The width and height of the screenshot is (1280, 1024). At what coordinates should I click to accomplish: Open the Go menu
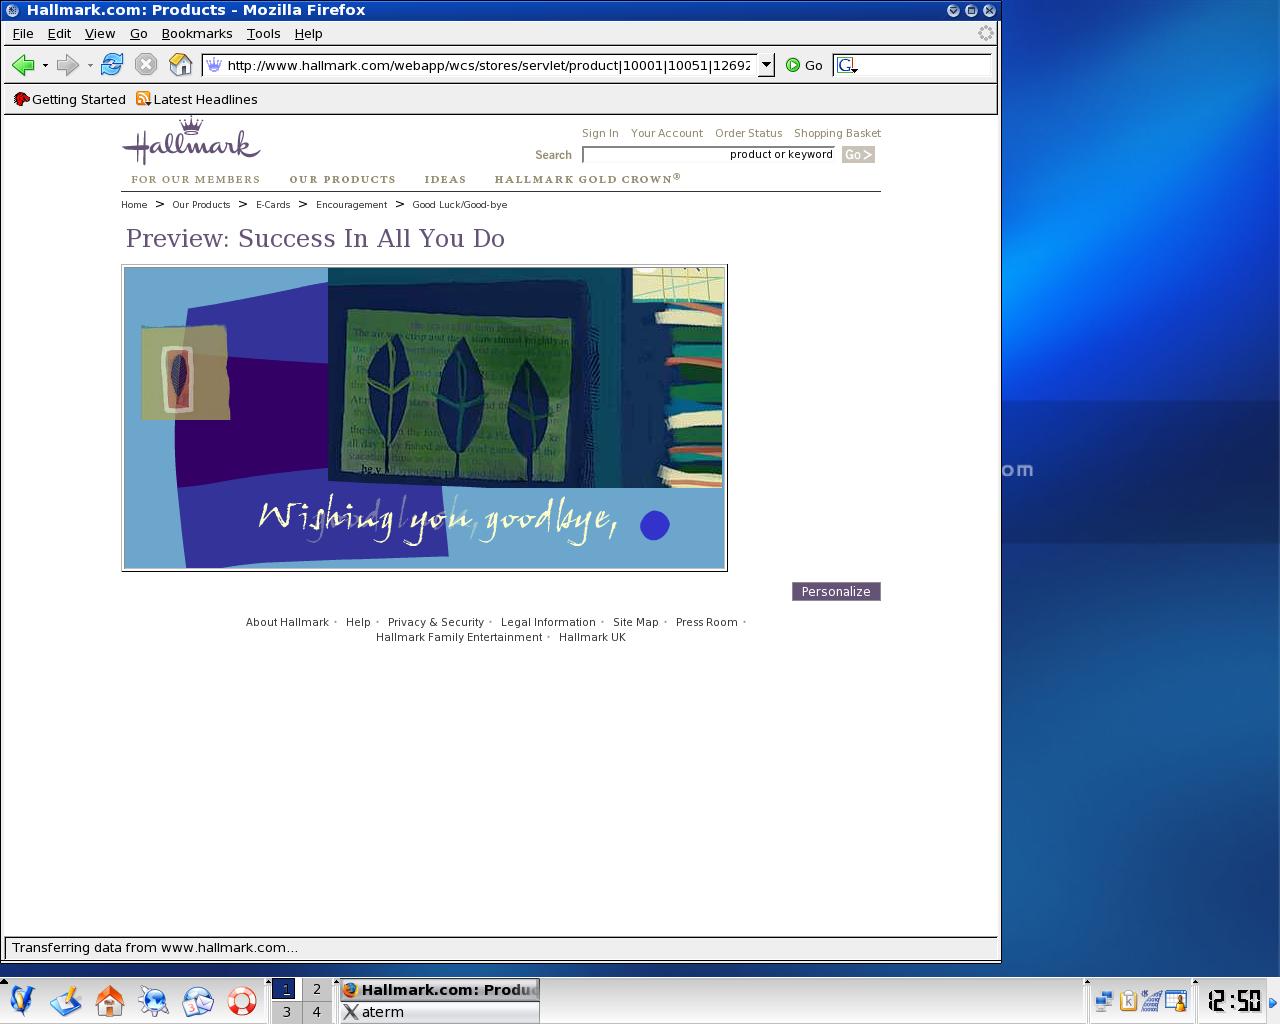[x=139, y=33]
